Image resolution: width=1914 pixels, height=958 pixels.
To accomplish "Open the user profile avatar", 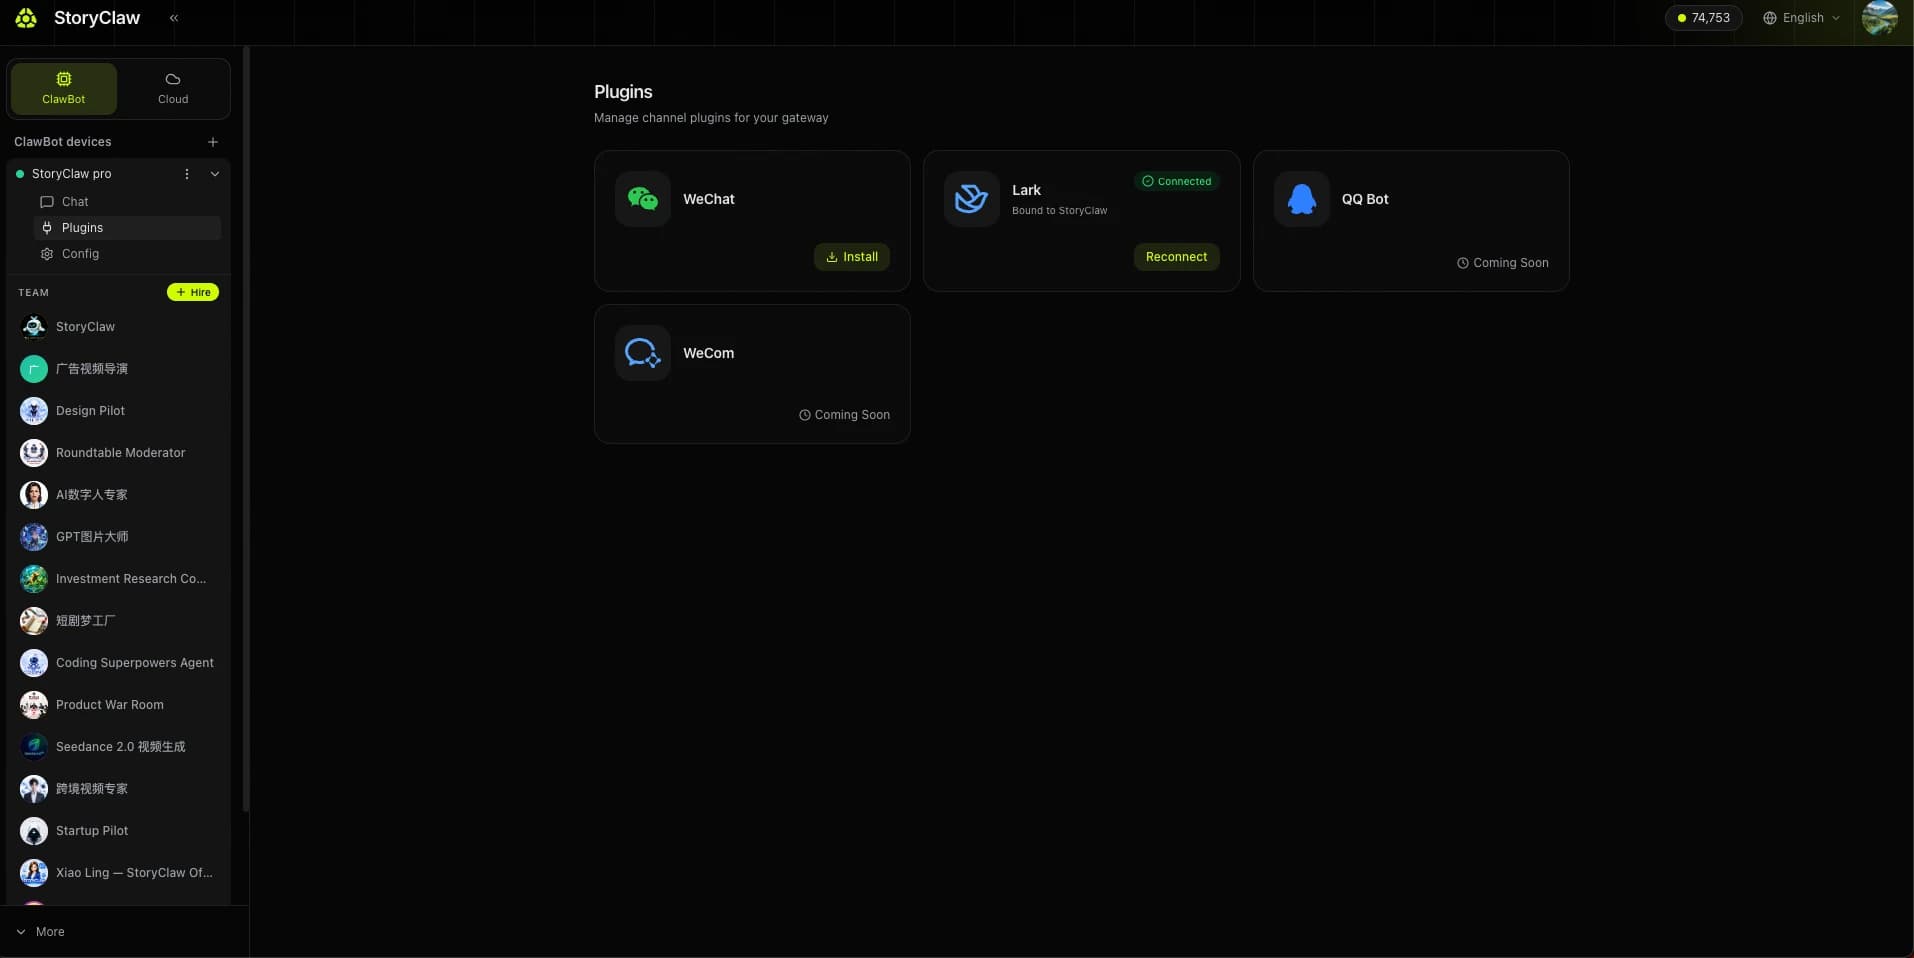I will [1880, 18].
